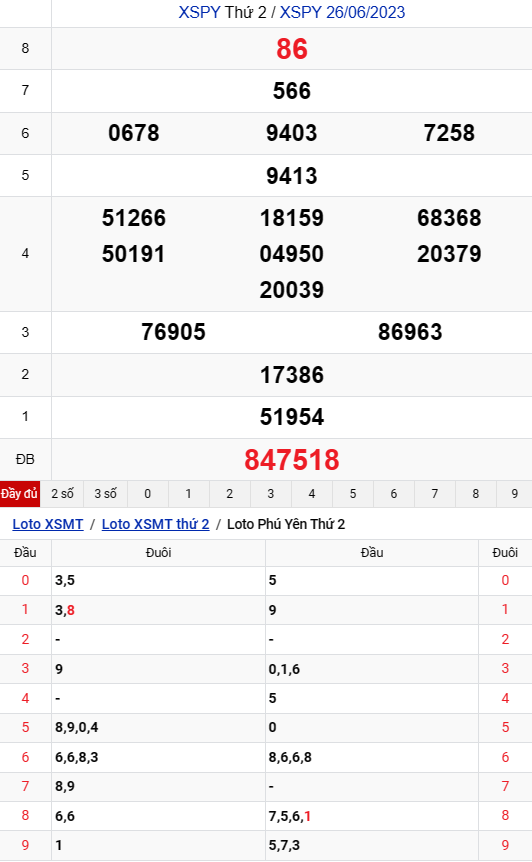Click prize 4 number 18159
532x862 pixels.
[x=292, y=218]
